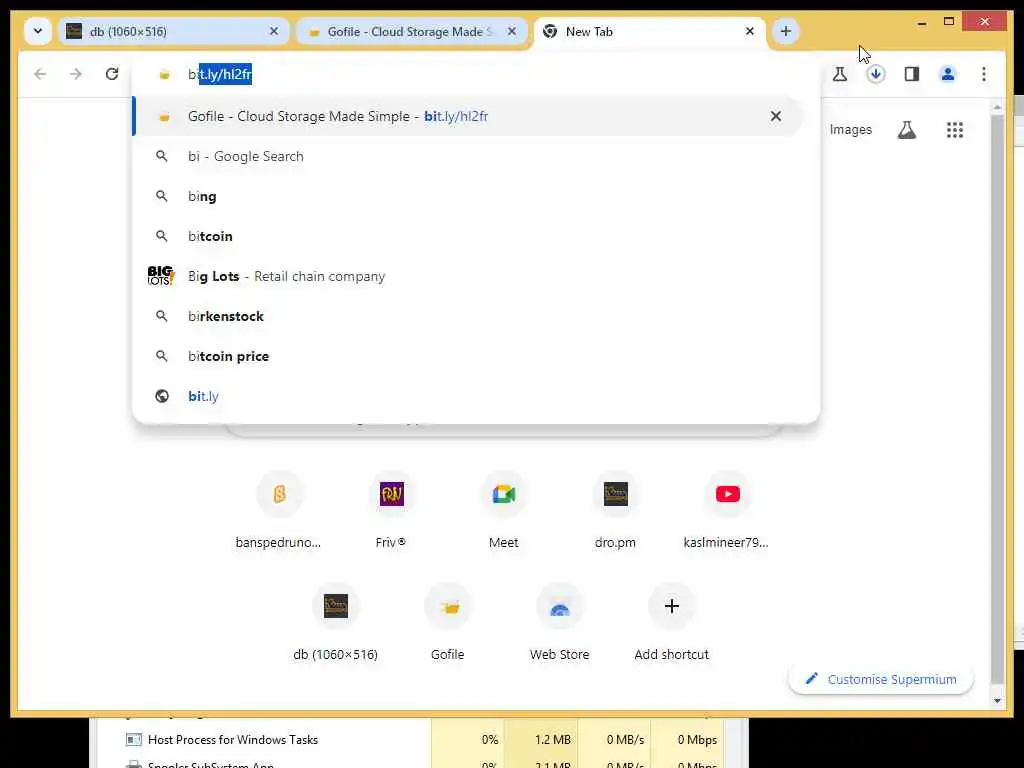Viewport: 1024px width, 768px height.
Task: Open the Meet shortcut tile
Action: (504, 509)
